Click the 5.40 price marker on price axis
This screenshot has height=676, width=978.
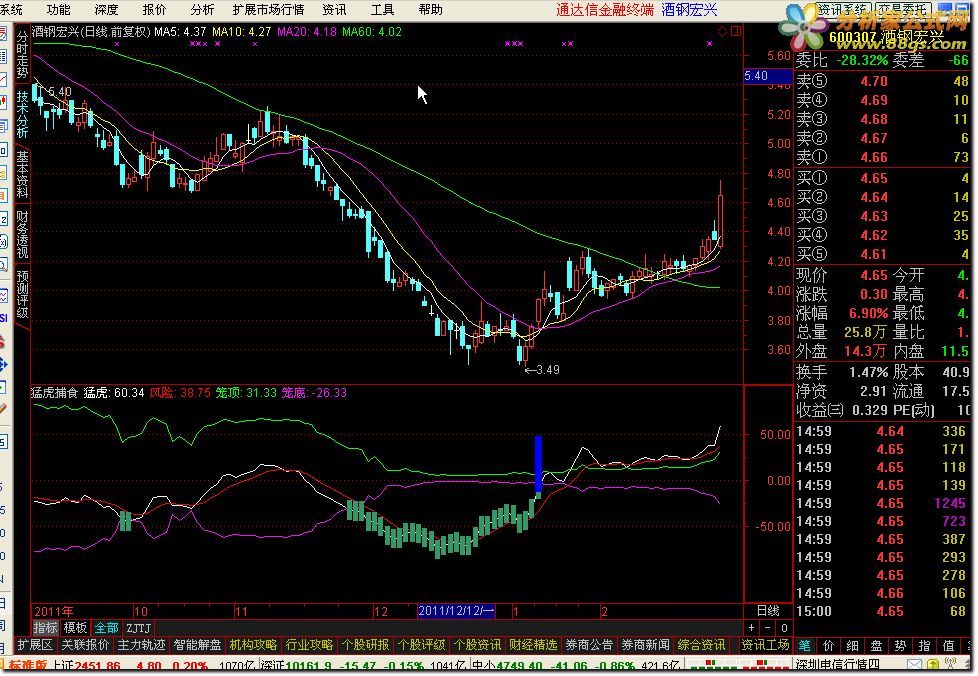pos(768,76)
